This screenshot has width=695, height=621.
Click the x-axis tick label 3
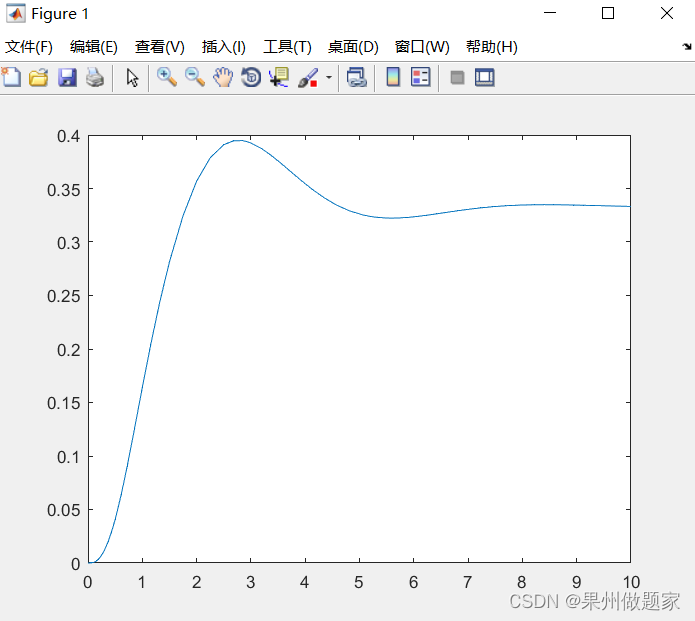pos(250,582)
